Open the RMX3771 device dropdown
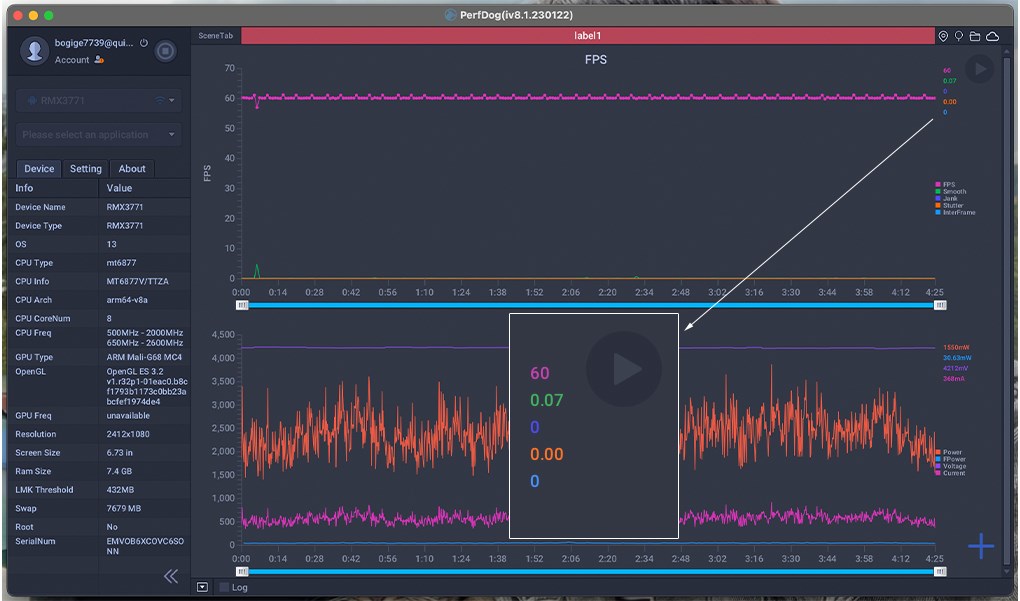1020x601 pixels. [96, 100]
